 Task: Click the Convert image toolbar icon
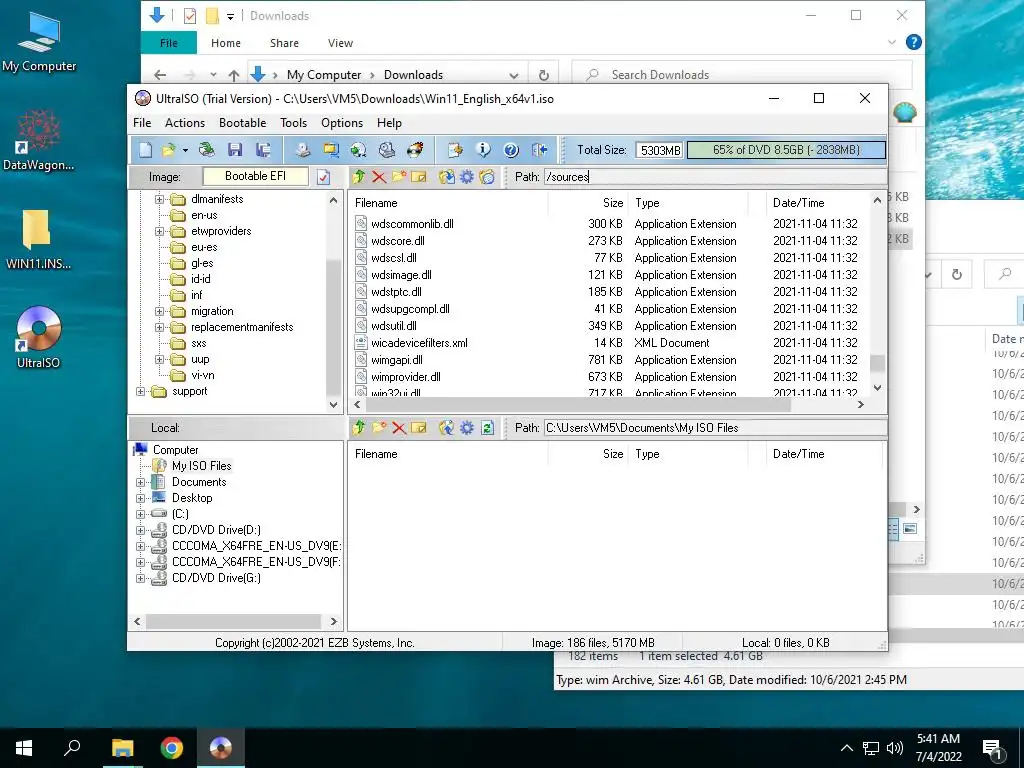click(359, 150)
